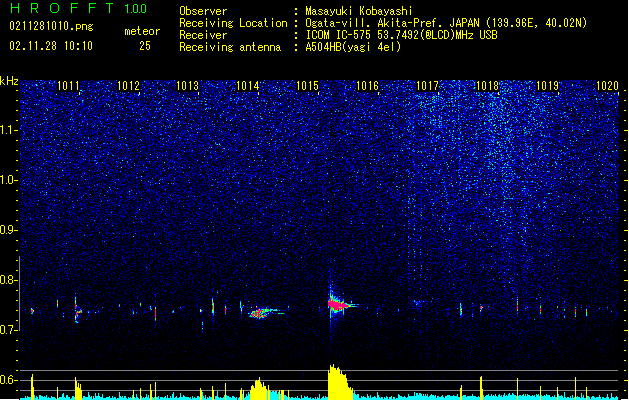Viewport: 629px width, 400px height.
Task: Click the large red meteor echo after 1015
Action: click(x=339, y=305)
